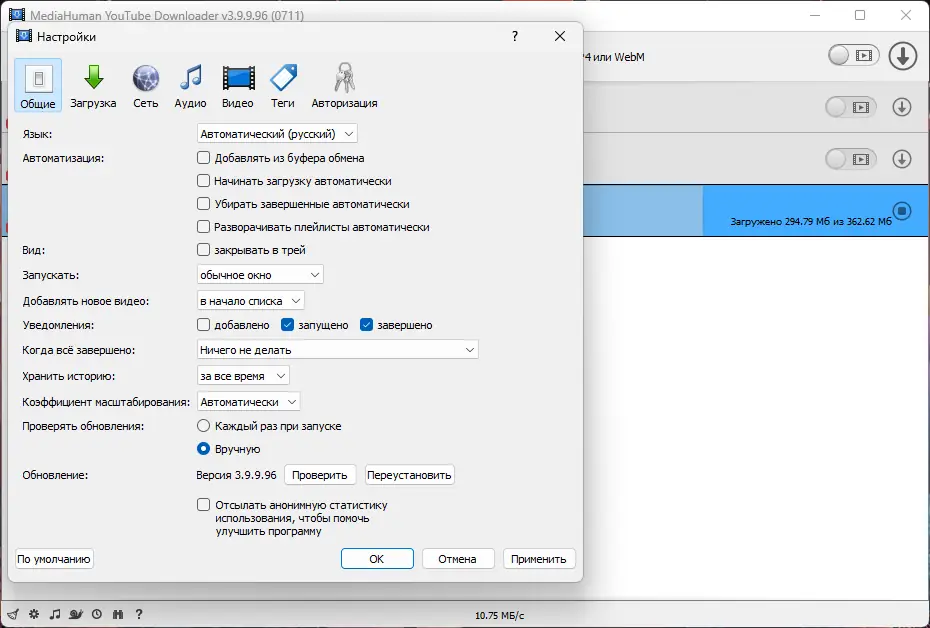The height and width of the screenshot is (628, 930).
Task: Click the Проверить update button
Action: (320, 475)
